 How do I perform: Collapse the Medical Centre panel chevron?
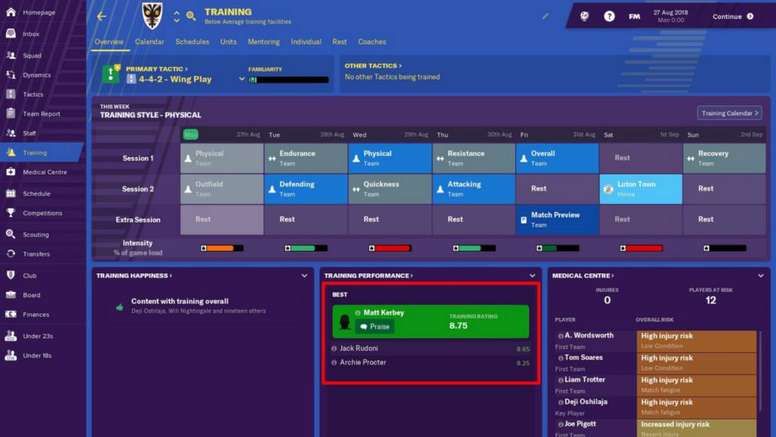[761, 276]
